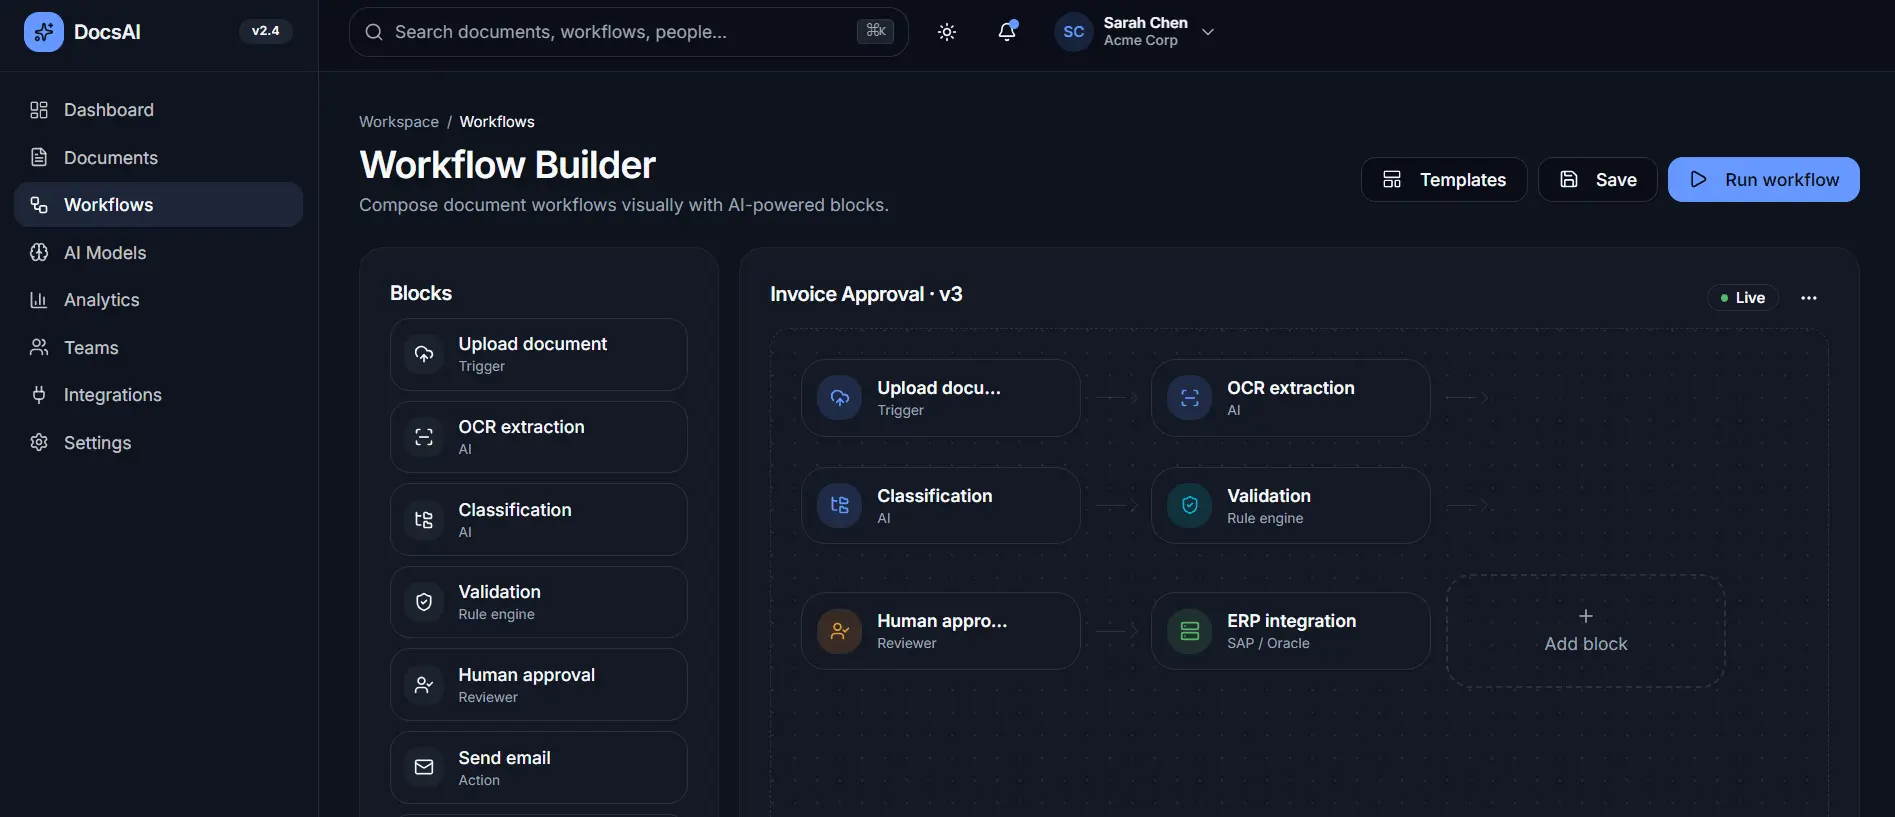Click the Classification tree icon in Blocks
The image size is (1895, 817).
(424, 520)
